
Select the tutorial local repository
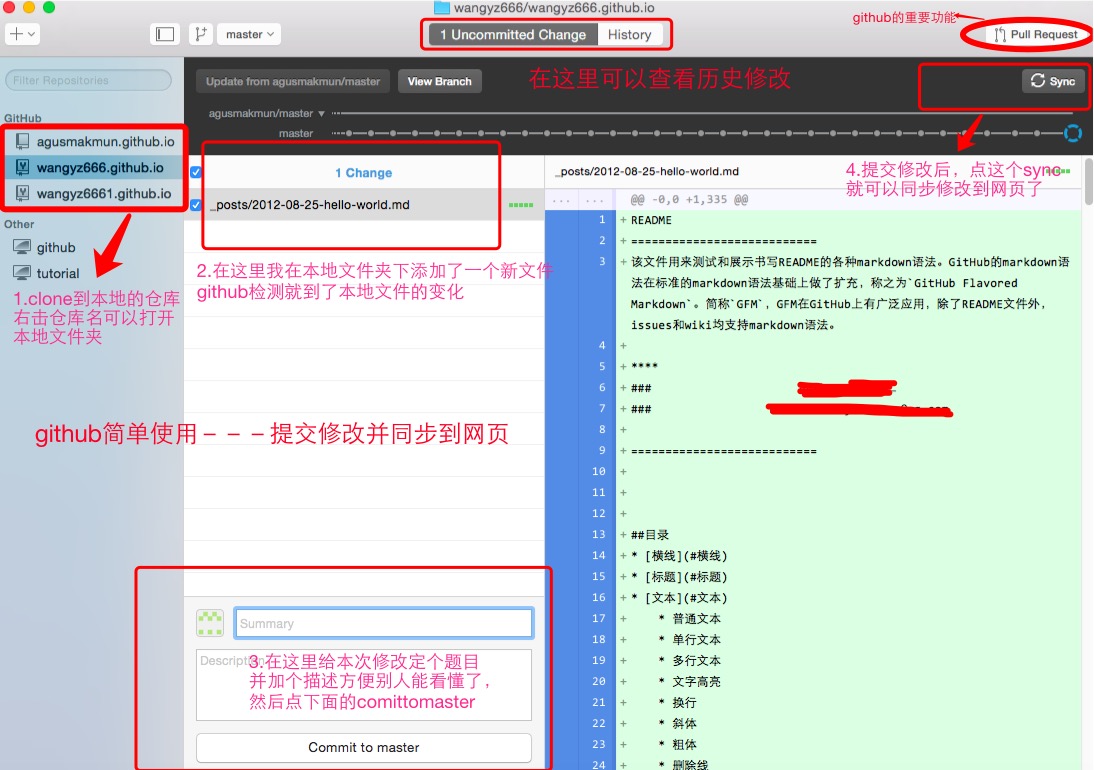92,273
